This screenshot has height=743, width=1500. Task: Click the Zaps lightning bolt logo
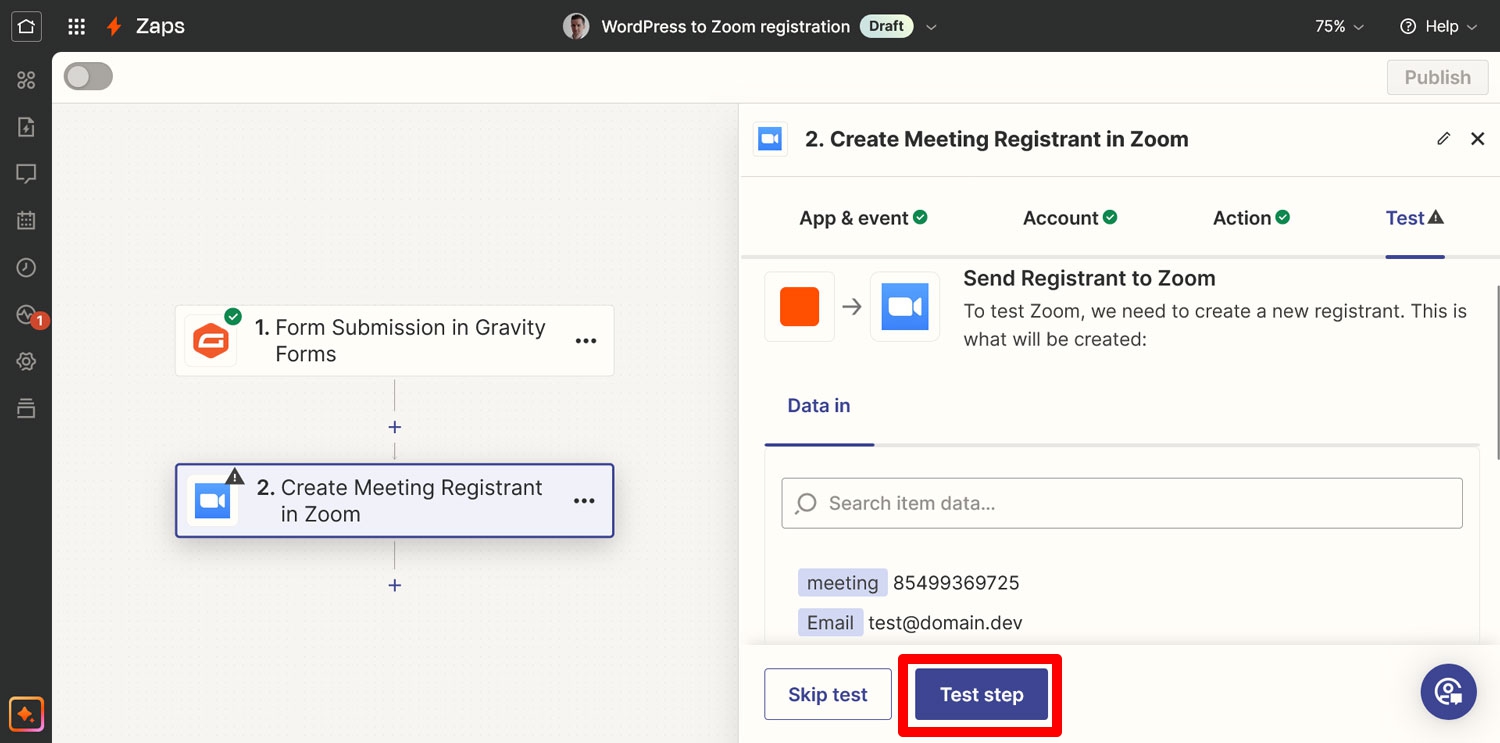click(x=115, y=27)
